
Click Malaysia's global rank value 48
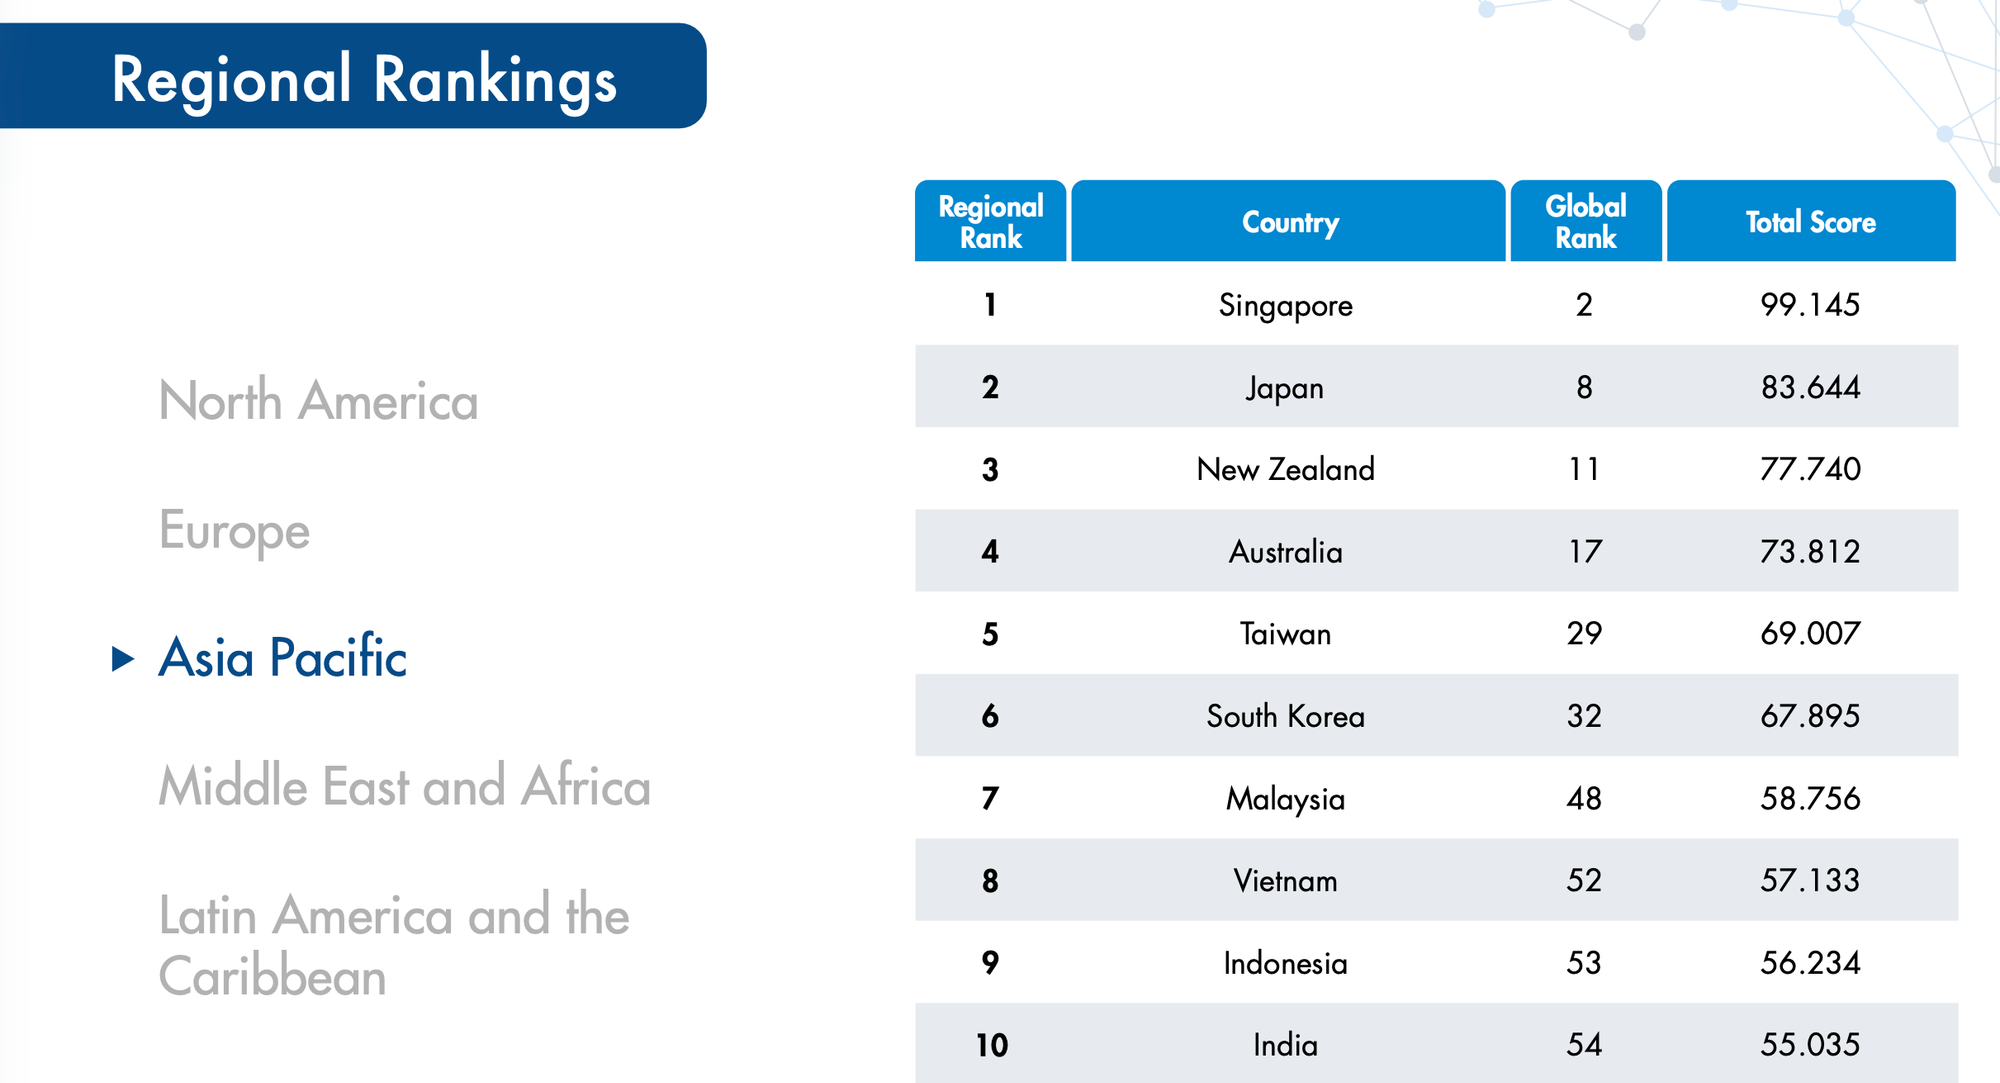1584,798
